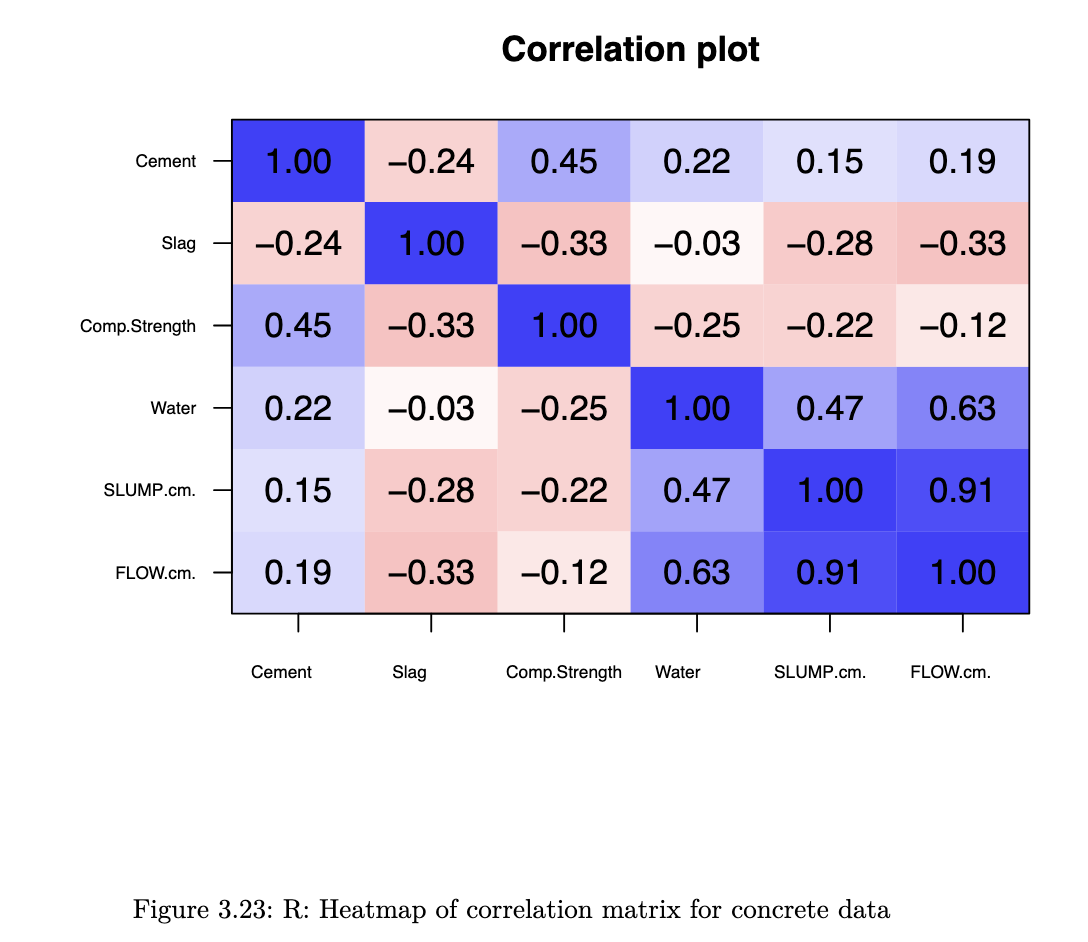Select the 0.47 cell in the Water row
The height and width of the screenshot is (942, 1088).
pyautogui.click(x=830, y=408)
